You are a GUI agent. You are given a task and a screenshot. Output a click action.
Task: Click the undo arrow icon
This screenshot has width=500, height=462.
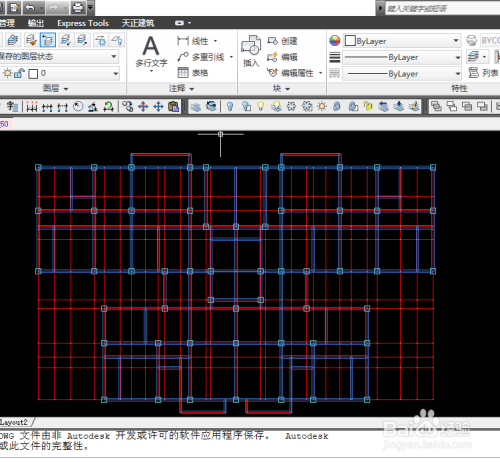point(30,7)
